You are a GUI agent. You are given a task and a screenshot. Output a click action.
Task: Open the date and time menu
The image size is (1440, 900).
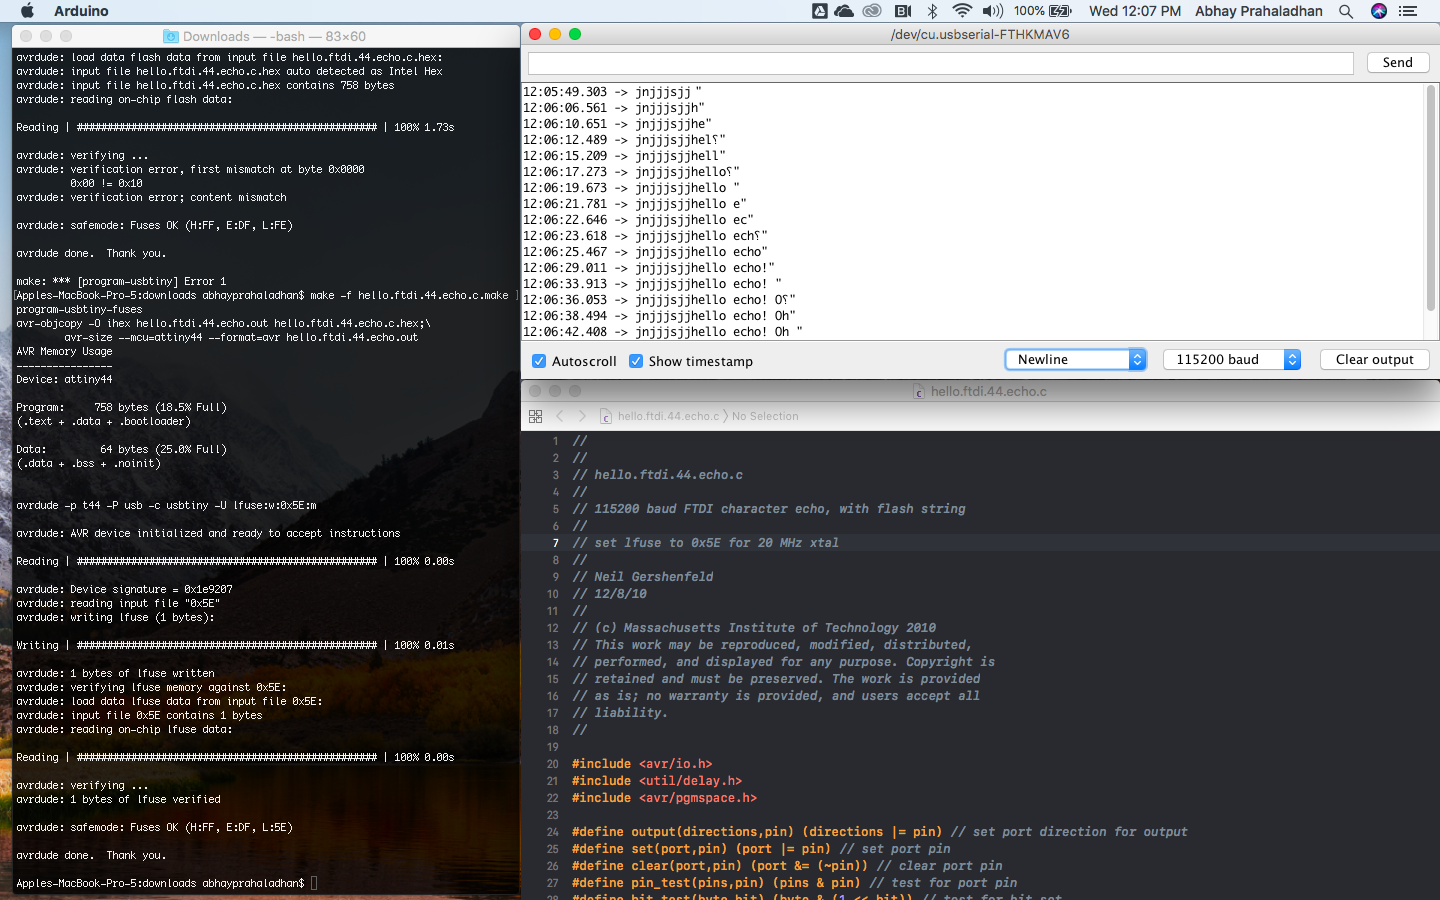pos(1135,11)
